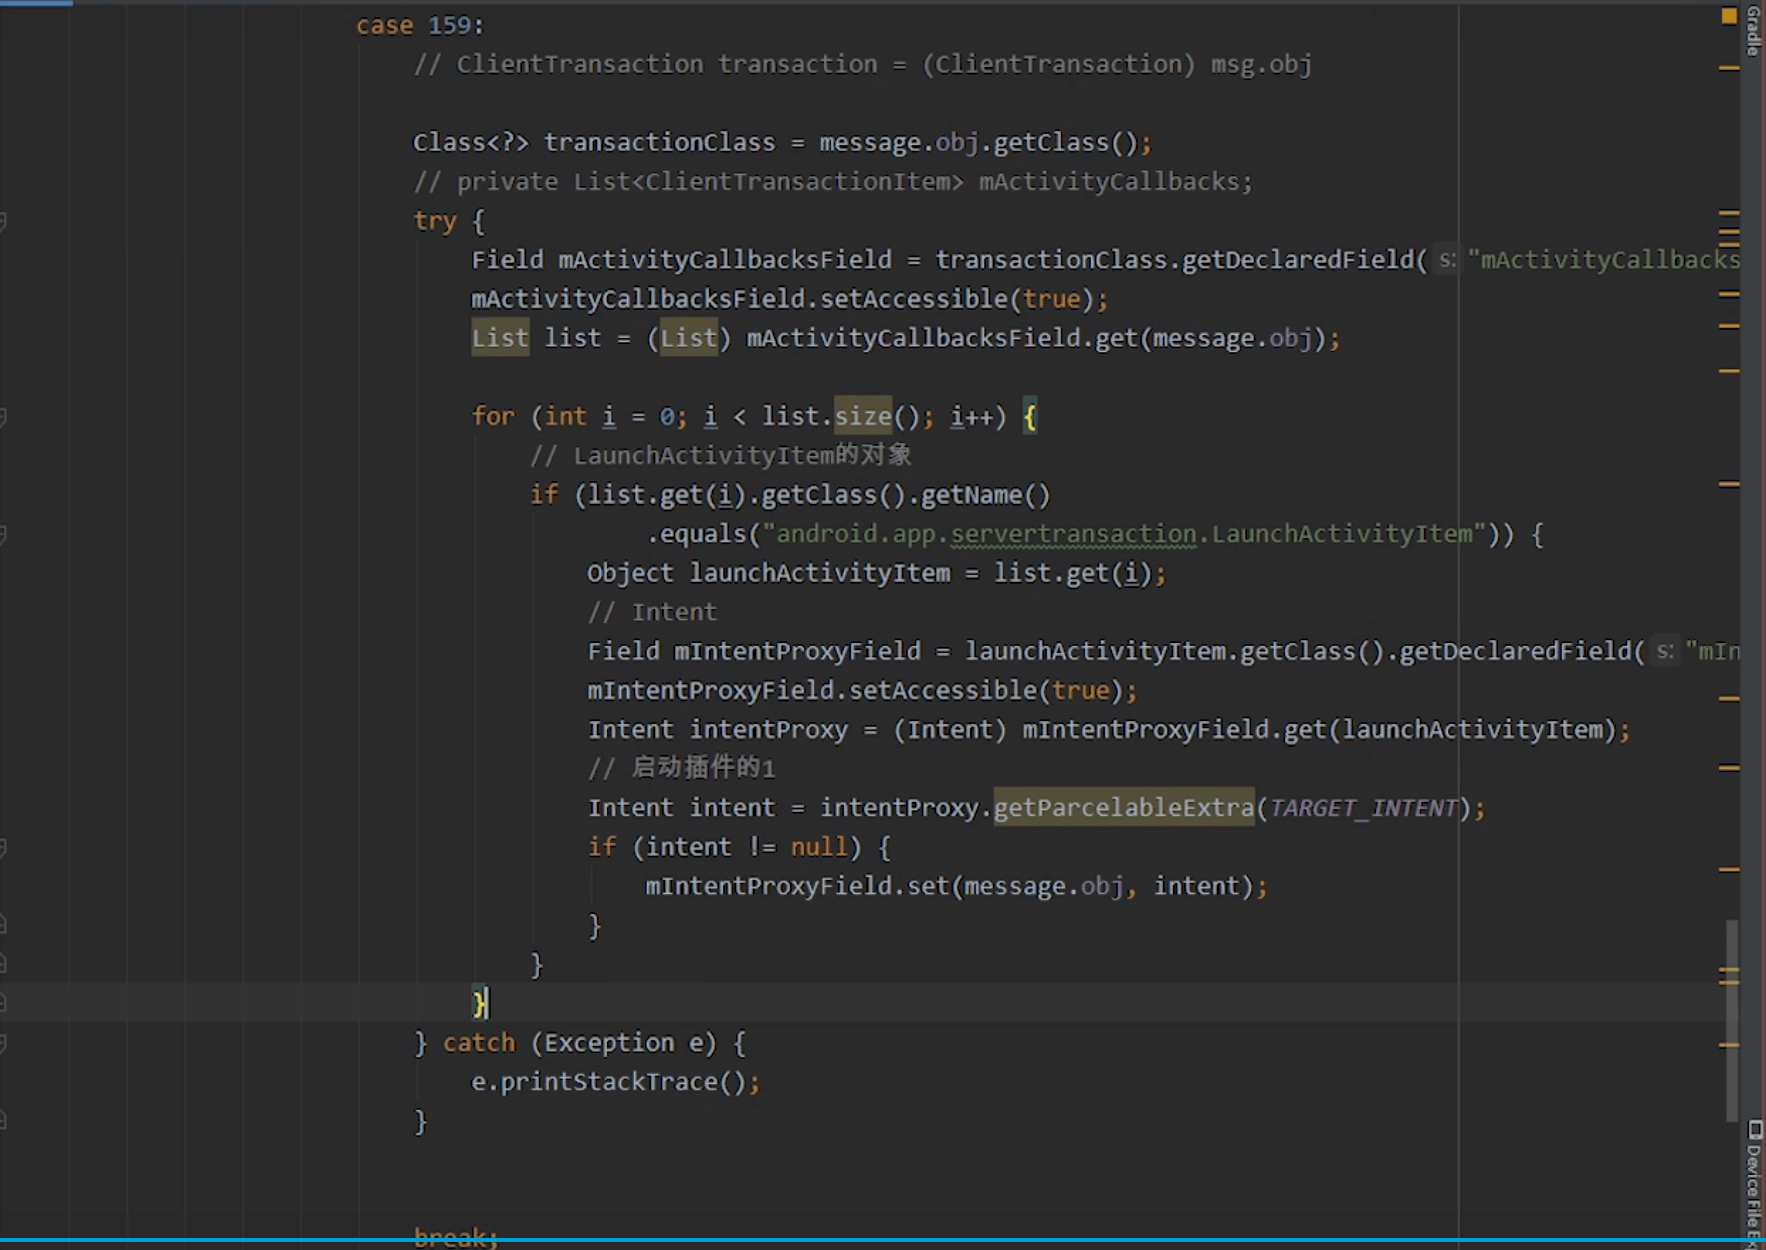The width and height of the screenshot is (1766, 1250).
Task: Click the 's:' parameter hint before "mActivityCallbacks"
Action: [1447, 260]
